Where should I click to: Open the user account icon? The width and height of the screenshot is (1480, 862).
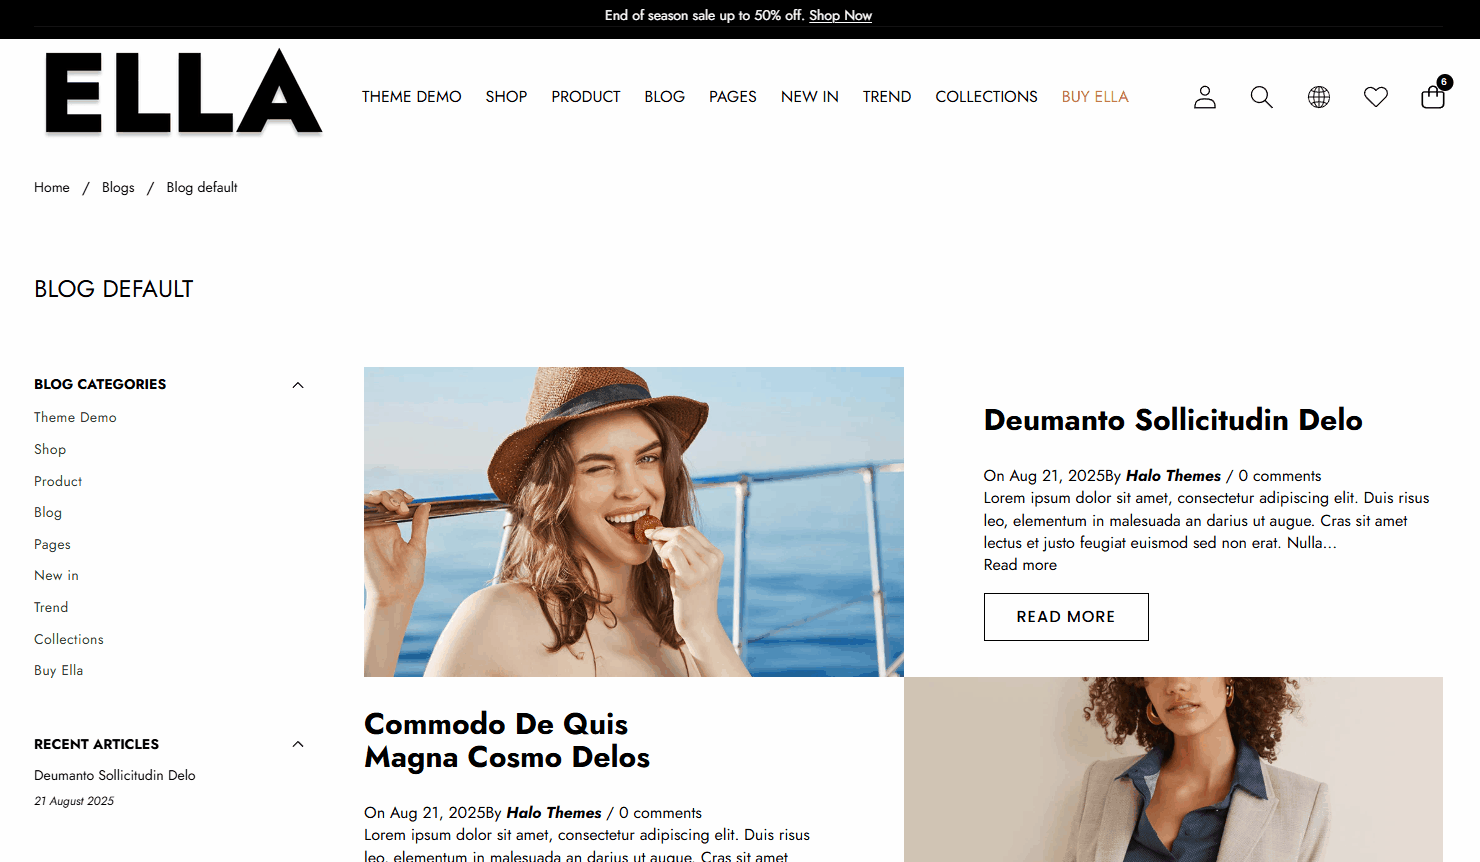coord(1205,97)
